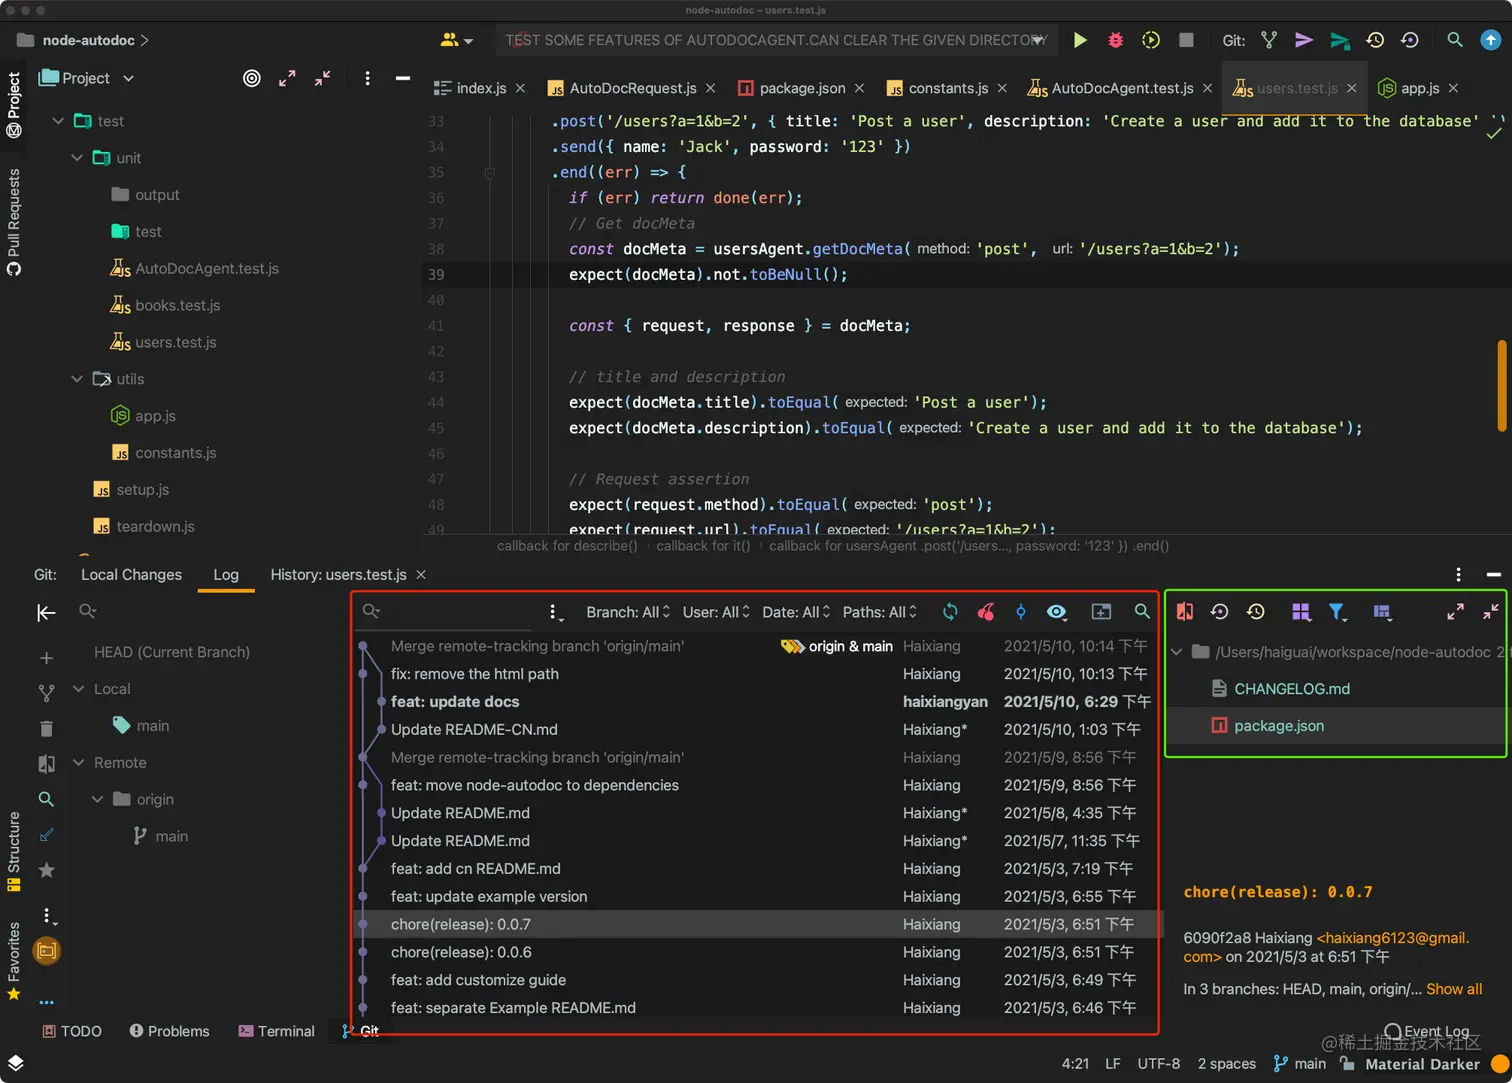Collapse Remote branches node
Viewport: 1512px width, 1083px height.
(x=79, y=763)
